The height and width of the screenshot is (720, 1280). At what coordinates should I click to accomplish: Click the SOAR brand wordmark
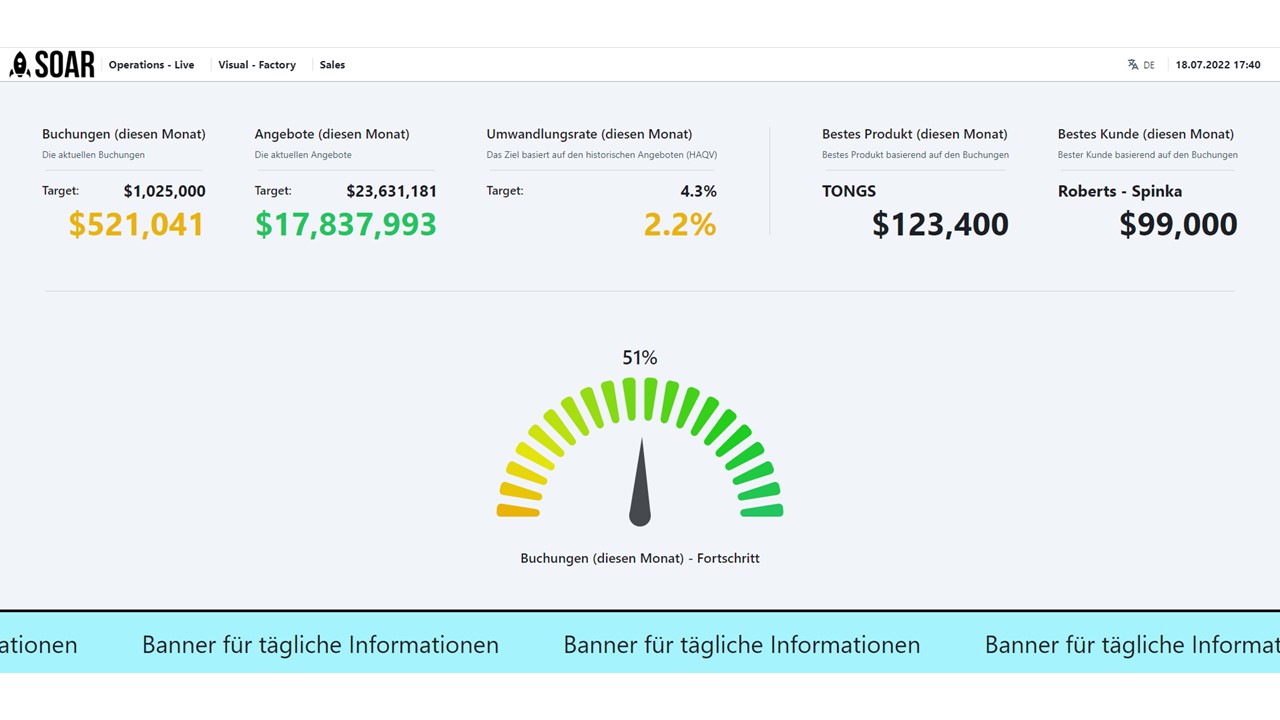coord(65,65)
